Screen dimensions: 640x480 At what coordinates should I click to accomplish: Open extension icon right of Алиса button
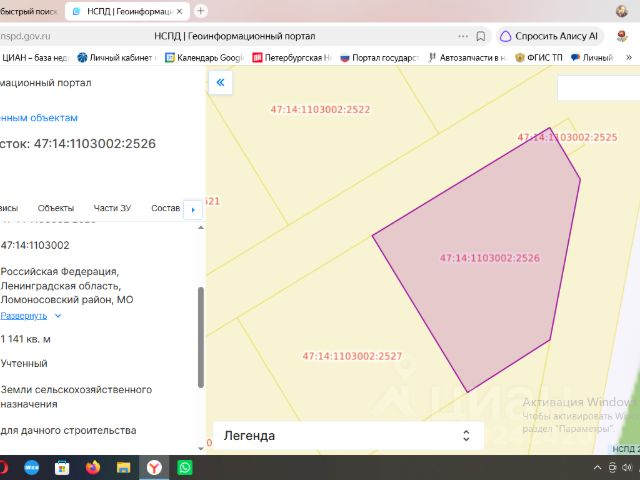tap(622, 36)
